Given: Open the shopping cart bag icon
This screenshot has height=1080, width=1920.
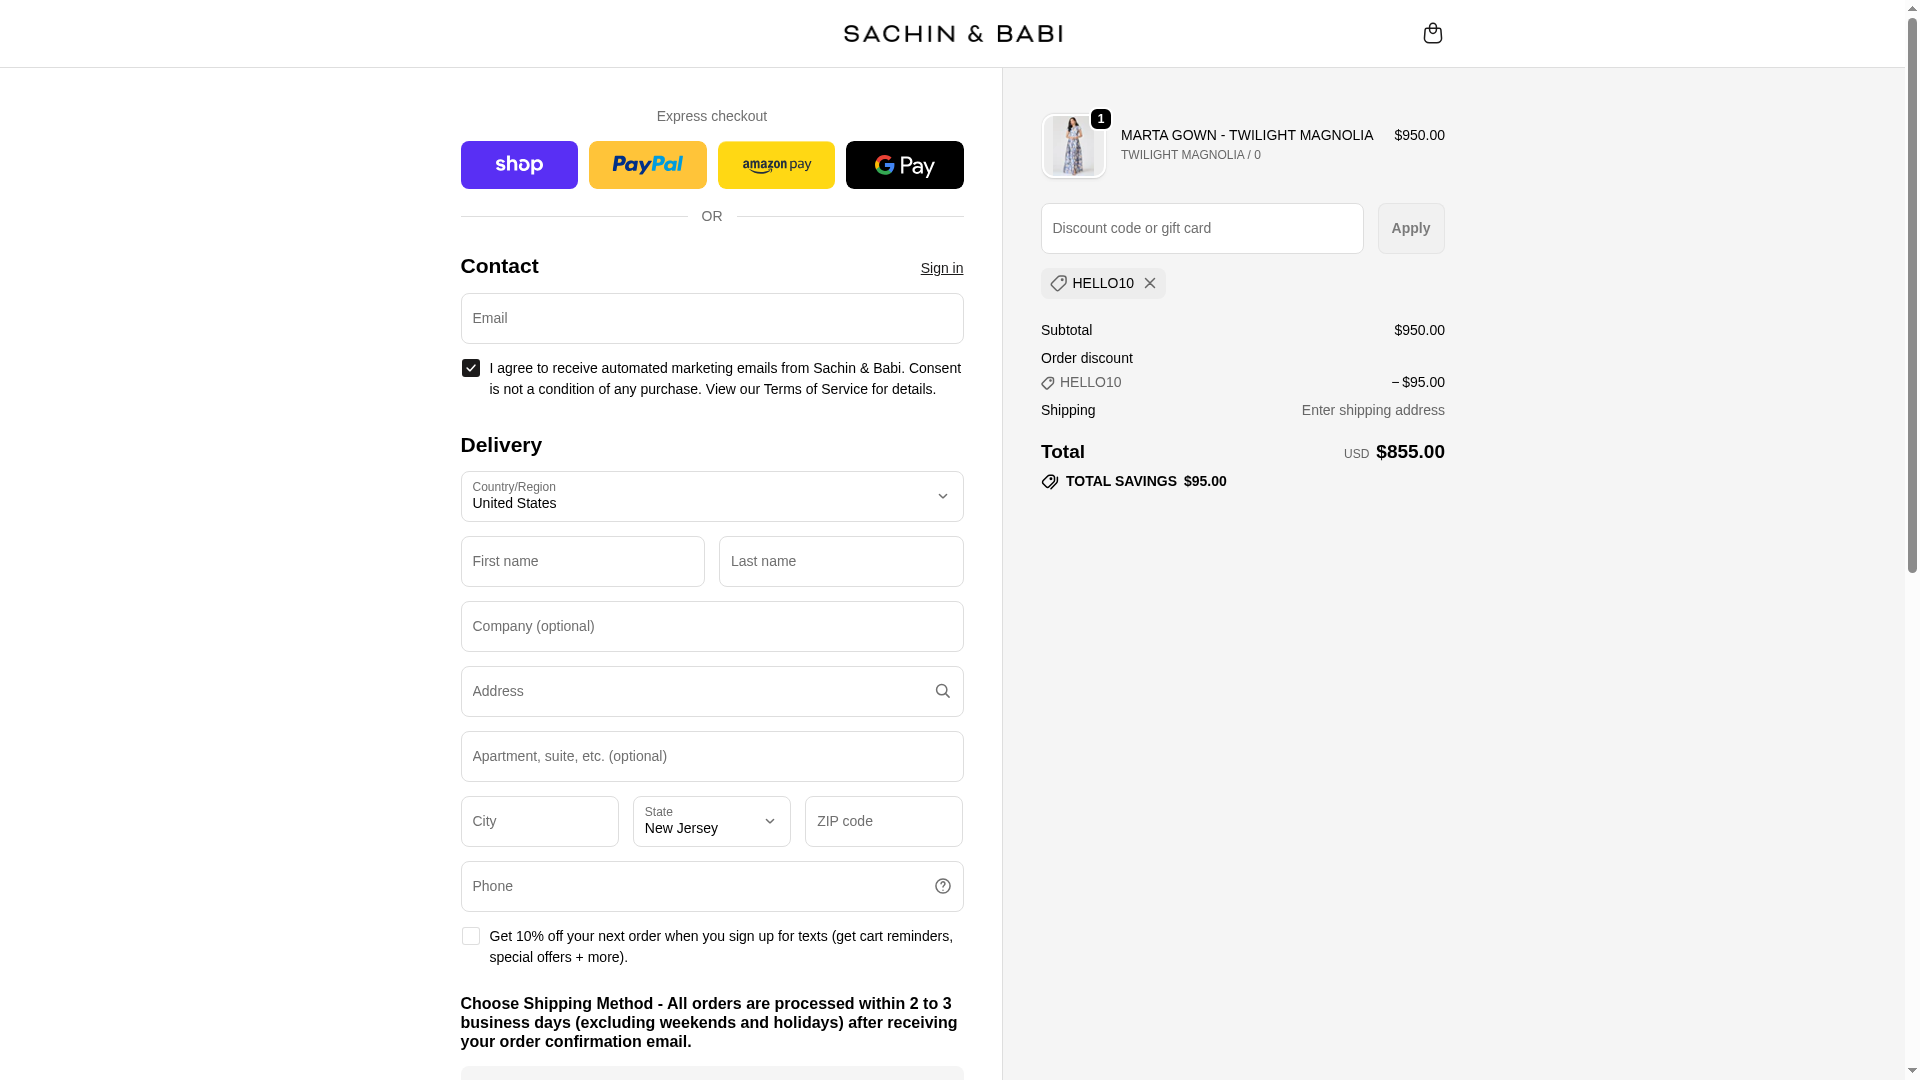Looking at the screenshot, I should (1432, 33).
